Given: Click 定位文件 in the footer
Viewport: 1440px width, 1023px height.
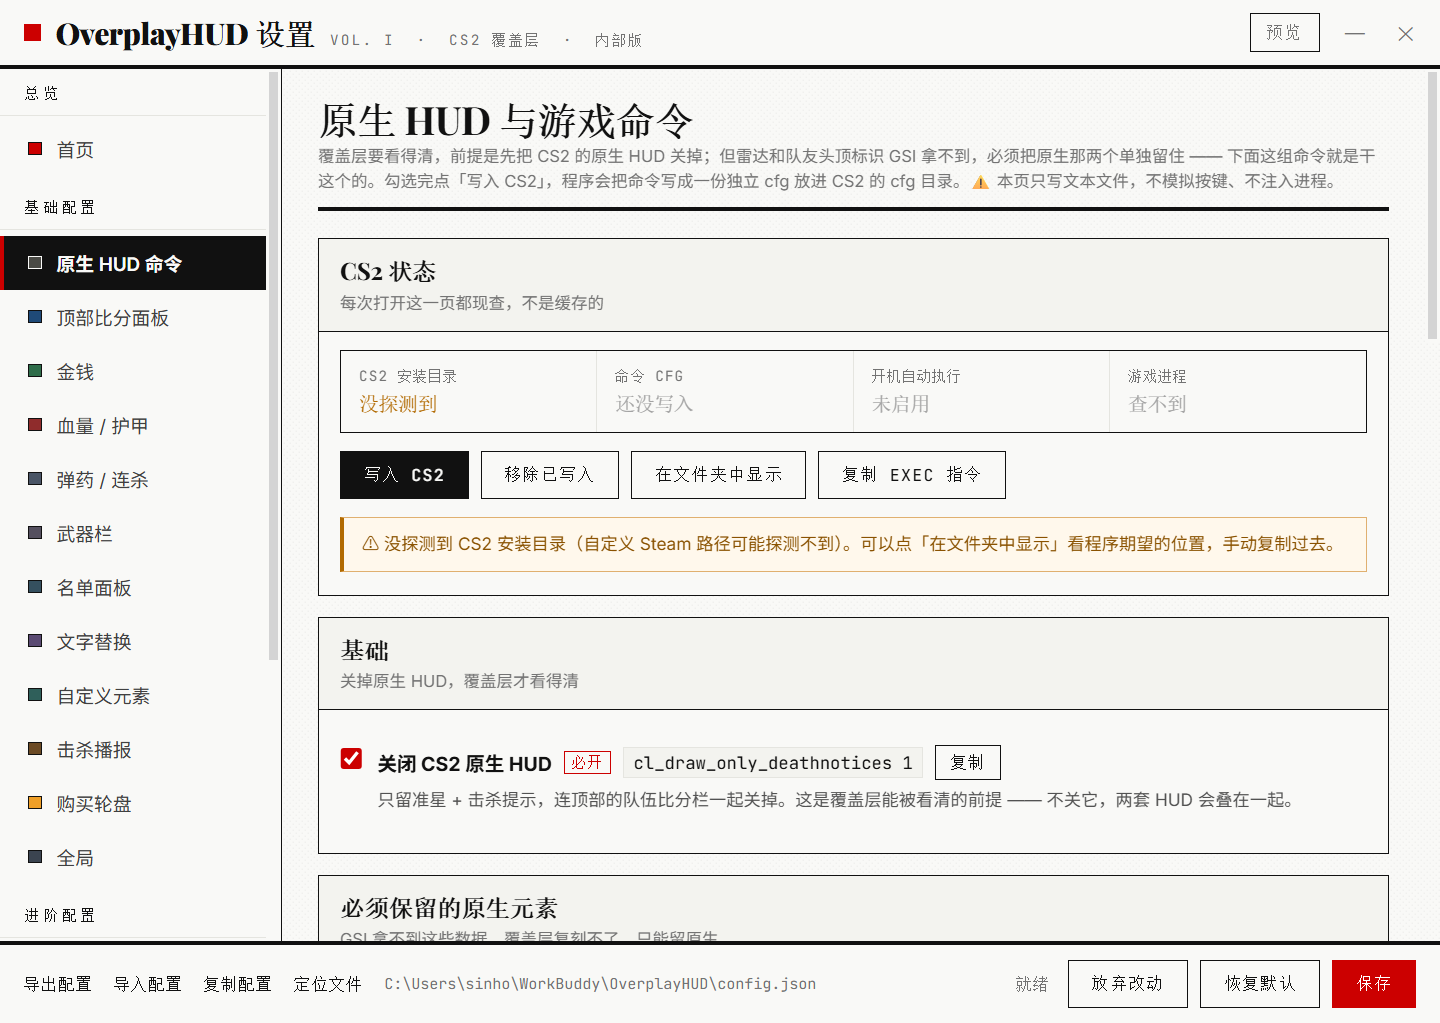Looking at the screenshot, I should click(x=328, y=984).
